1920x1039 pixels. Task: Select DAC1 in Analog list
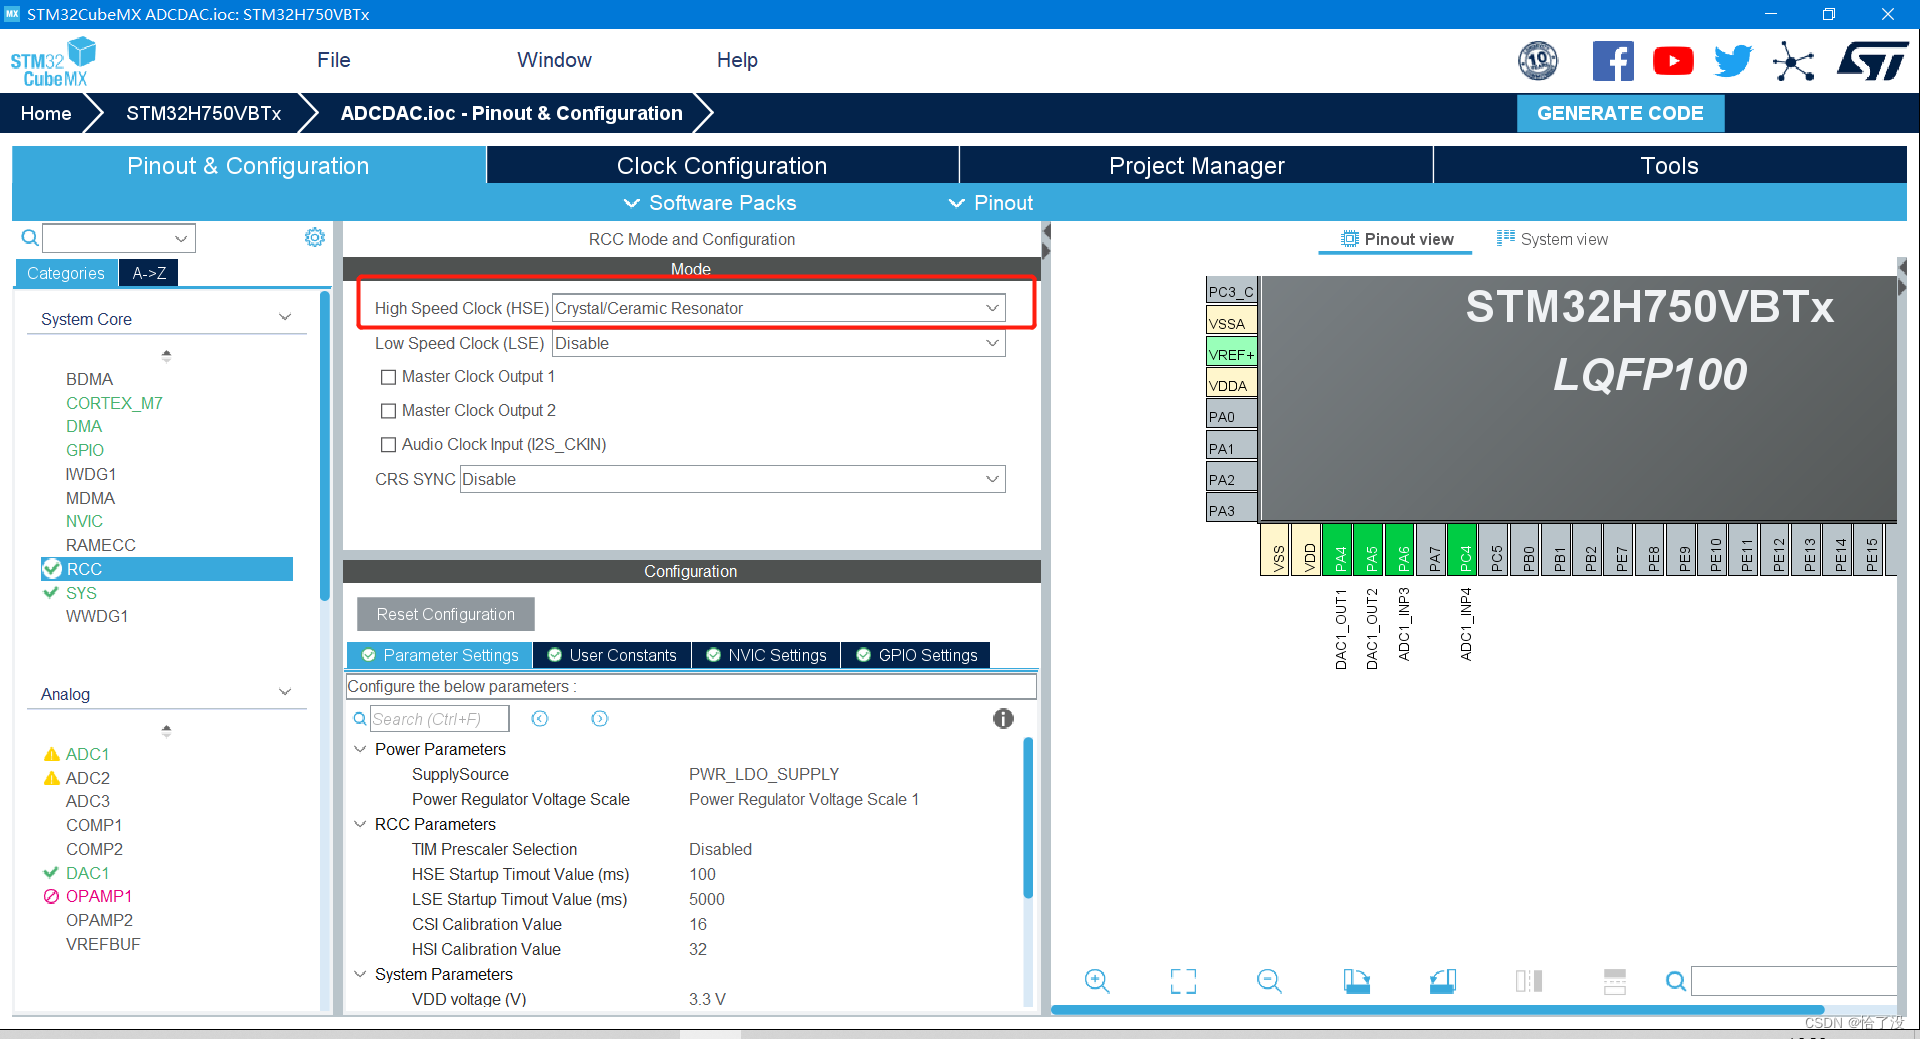pos(87,873)
